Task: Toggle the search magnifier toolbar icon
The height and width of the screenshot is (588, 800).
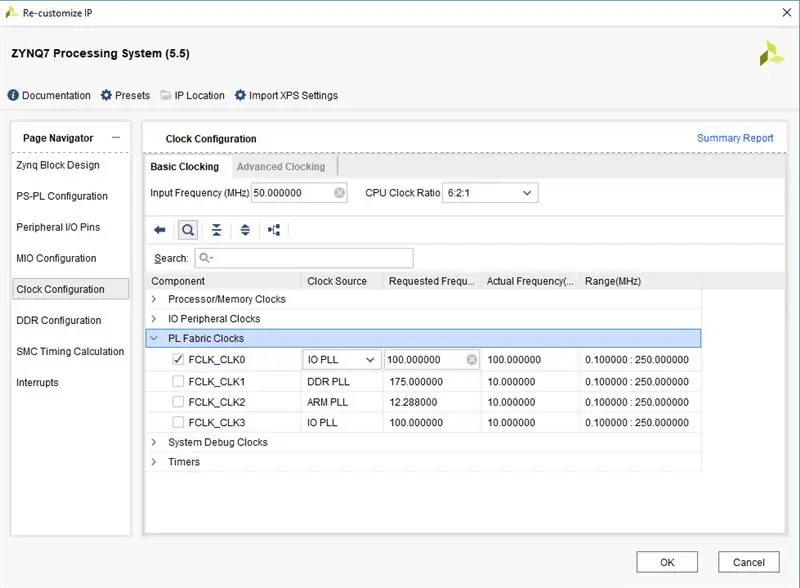Action: point(188,230)
